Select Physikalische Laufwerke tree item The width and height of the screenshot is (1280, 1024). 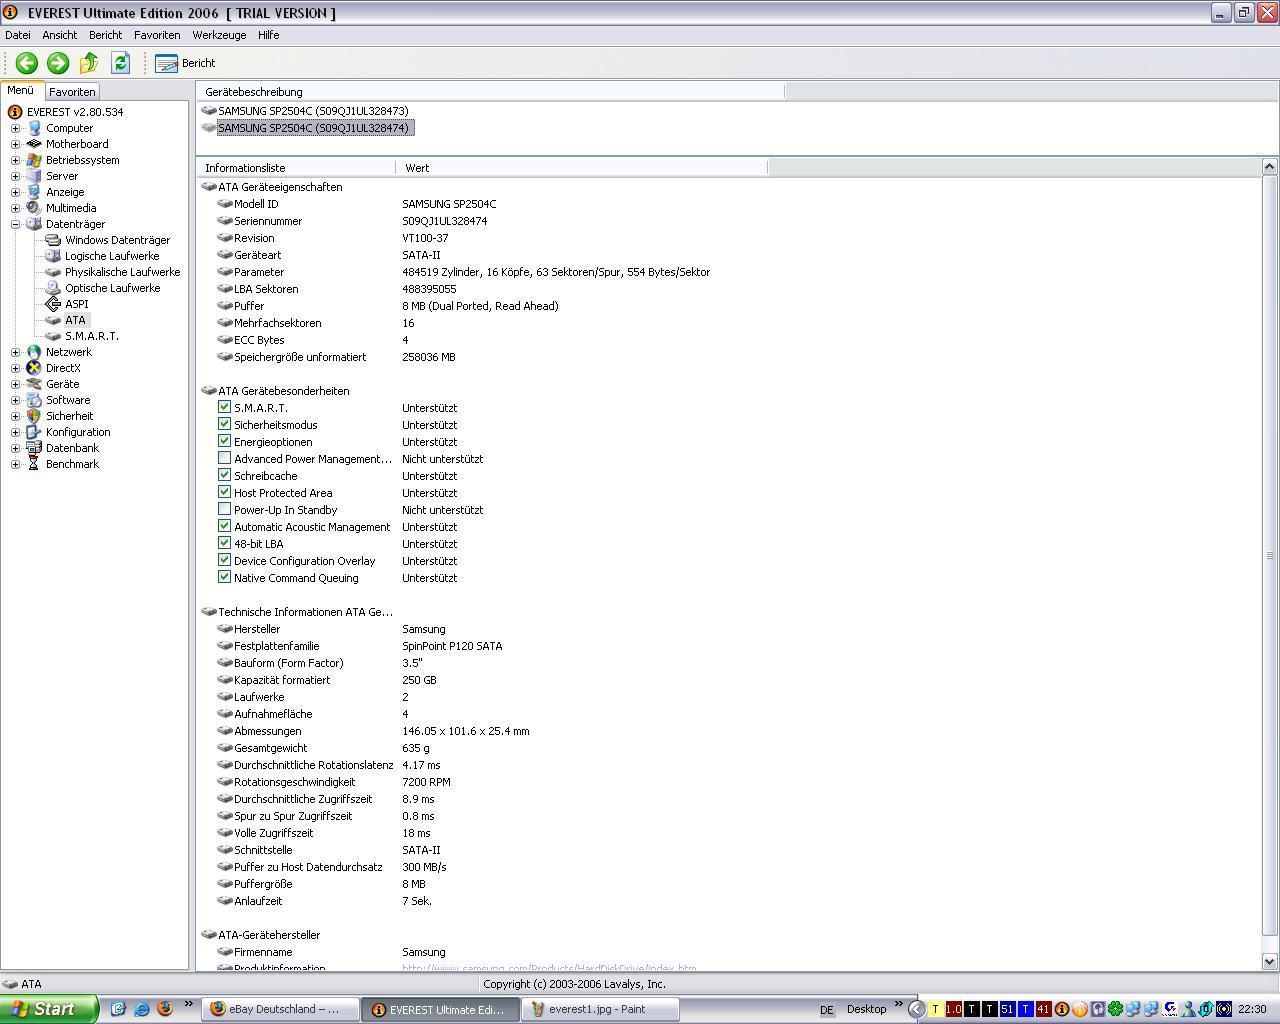tap(122, 272)
